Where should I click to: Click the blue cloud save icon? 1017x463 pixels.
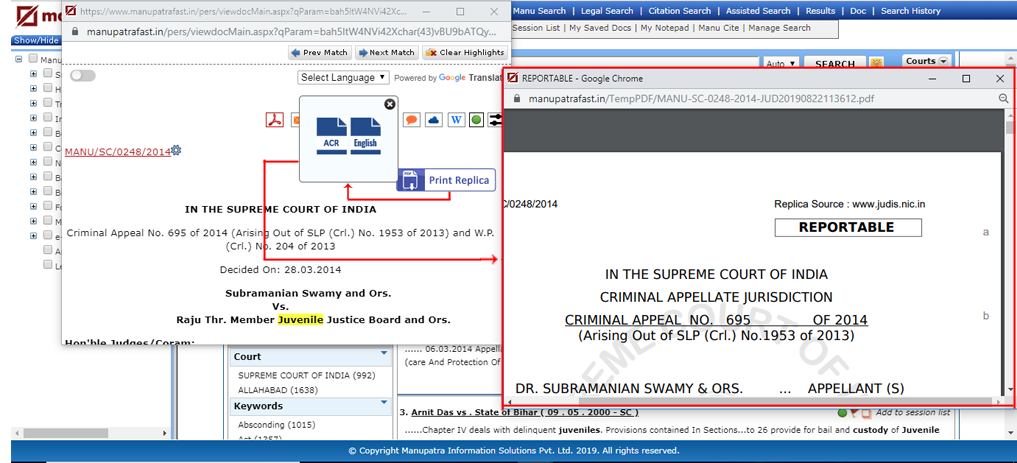434,120
